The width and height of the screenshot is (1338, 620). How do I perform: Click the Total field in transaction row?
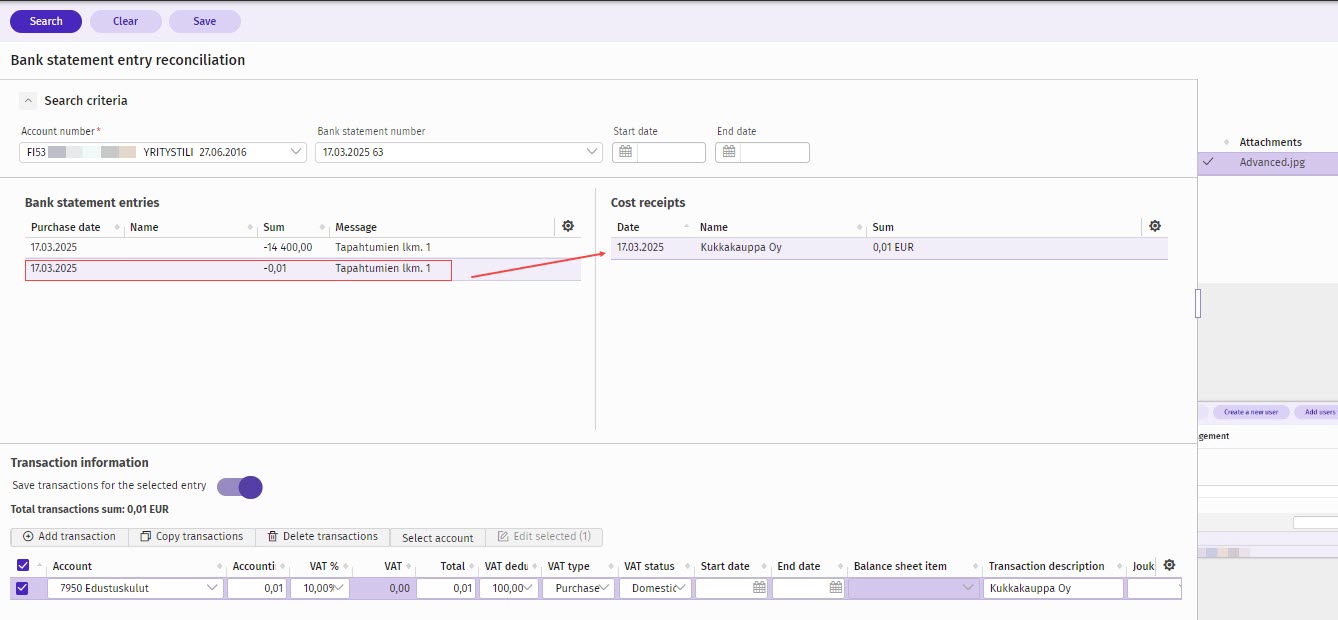pyautogui.click(x=446, y=588)
